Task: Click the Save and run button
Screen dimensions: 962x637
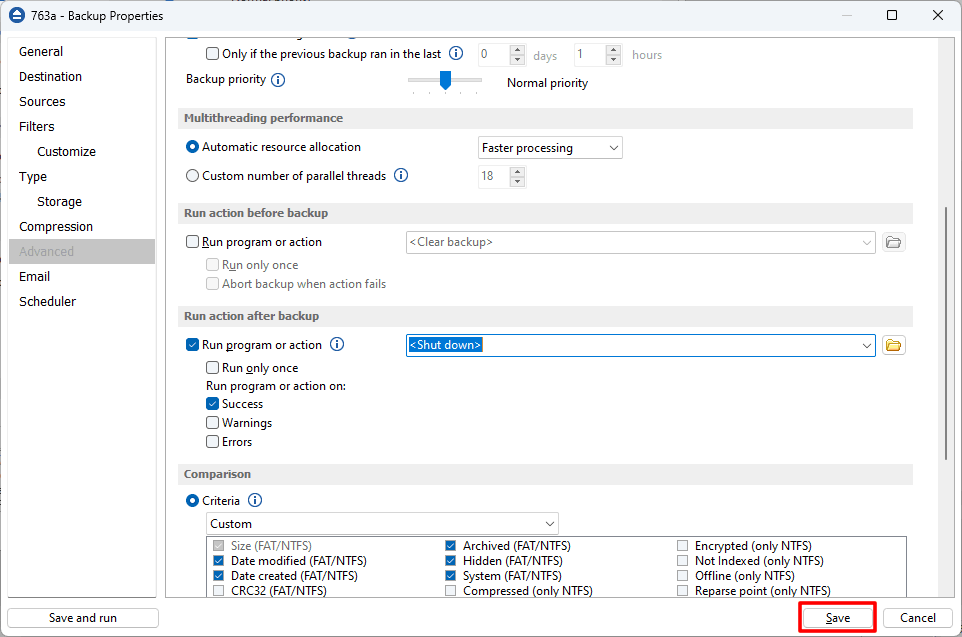Action: 82,617
